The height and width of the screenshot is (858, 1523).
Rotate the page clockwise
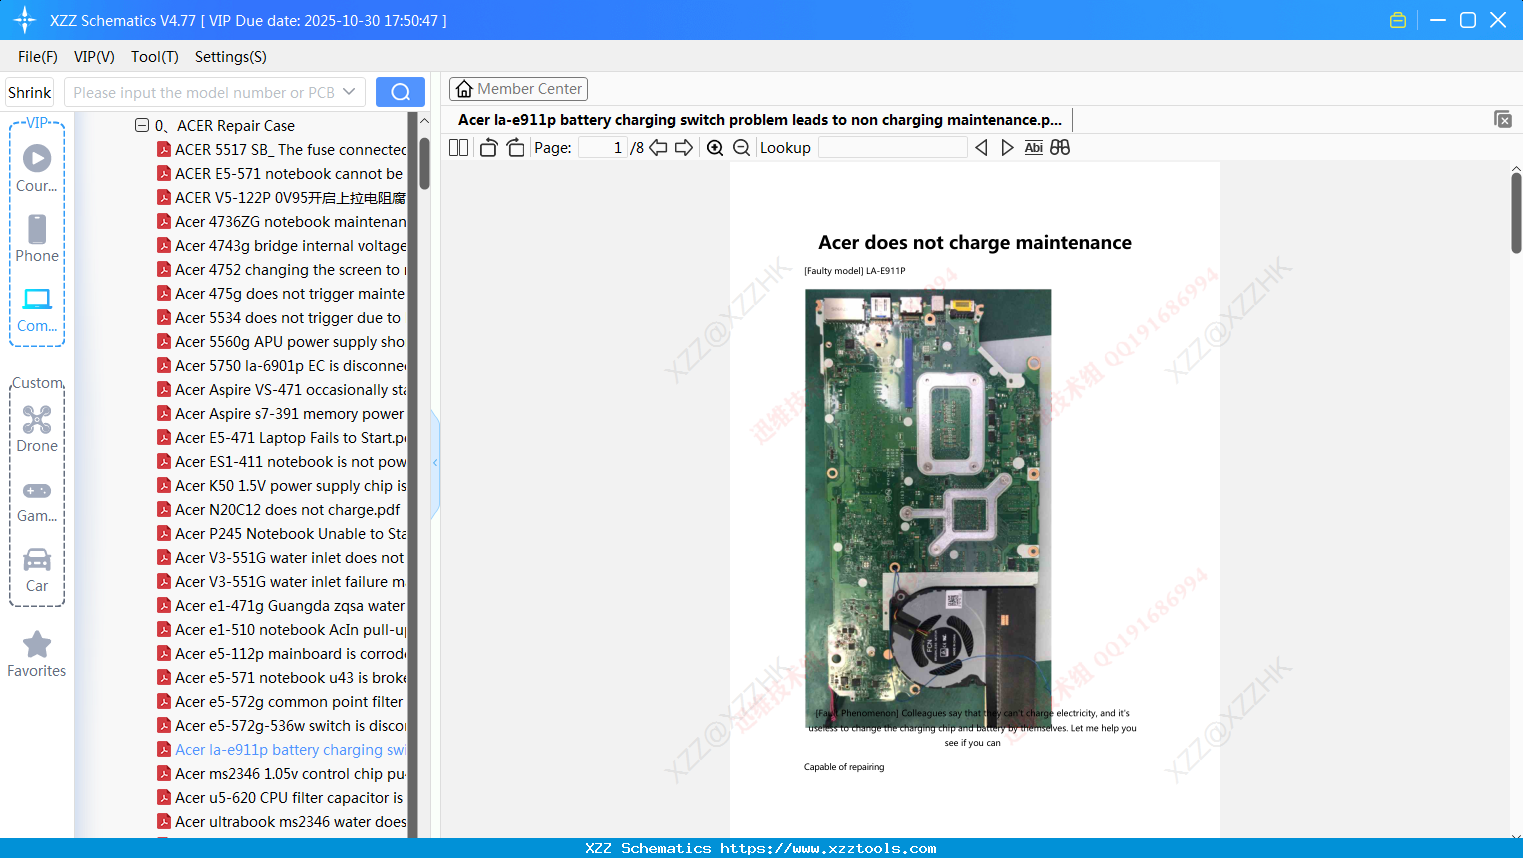pos(515,147)
